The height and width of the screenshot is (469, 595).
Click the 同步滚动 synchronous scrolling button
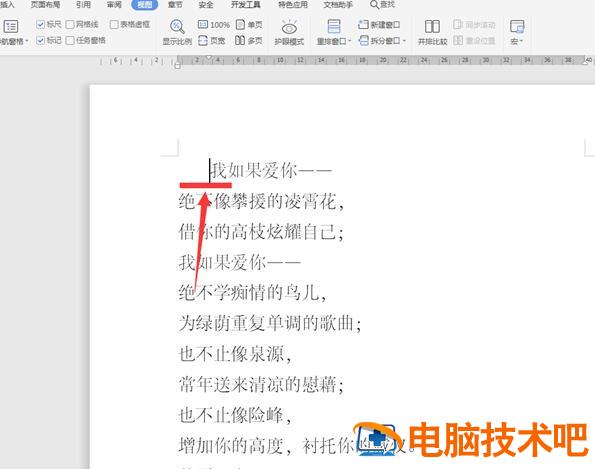474,25
